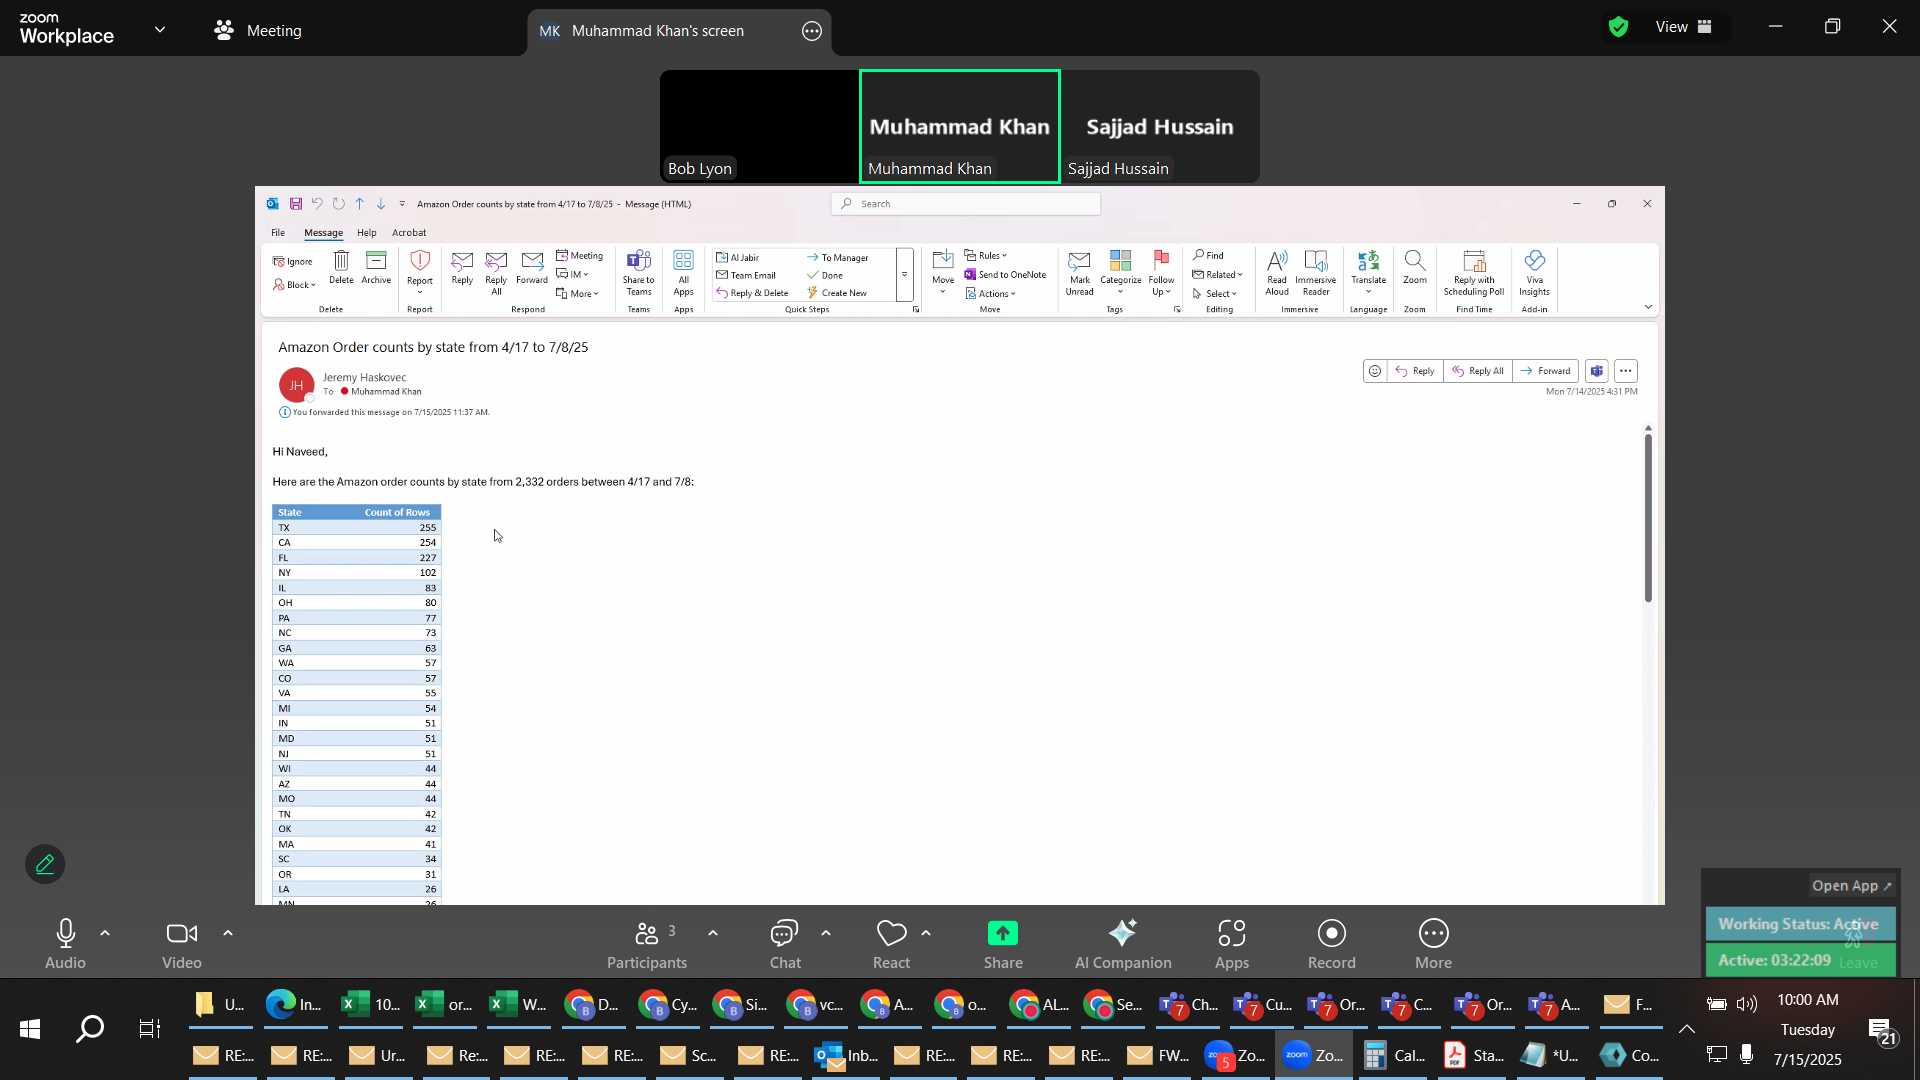Image resolution: width=1920 pixels, height=1080 pixels.
Task: Select Bob Lyon's video thumbnail
Action: 759,126
